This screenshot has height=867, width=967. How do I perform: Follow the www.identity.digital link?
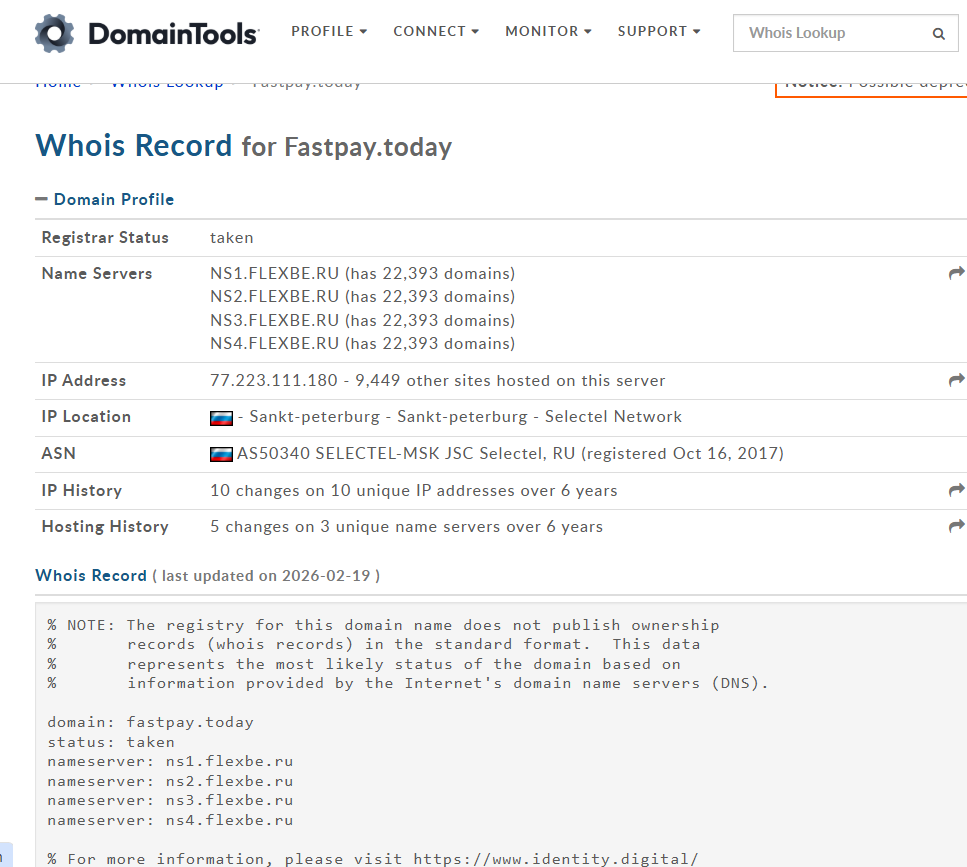pyautogui.click(x=594, y=859)
